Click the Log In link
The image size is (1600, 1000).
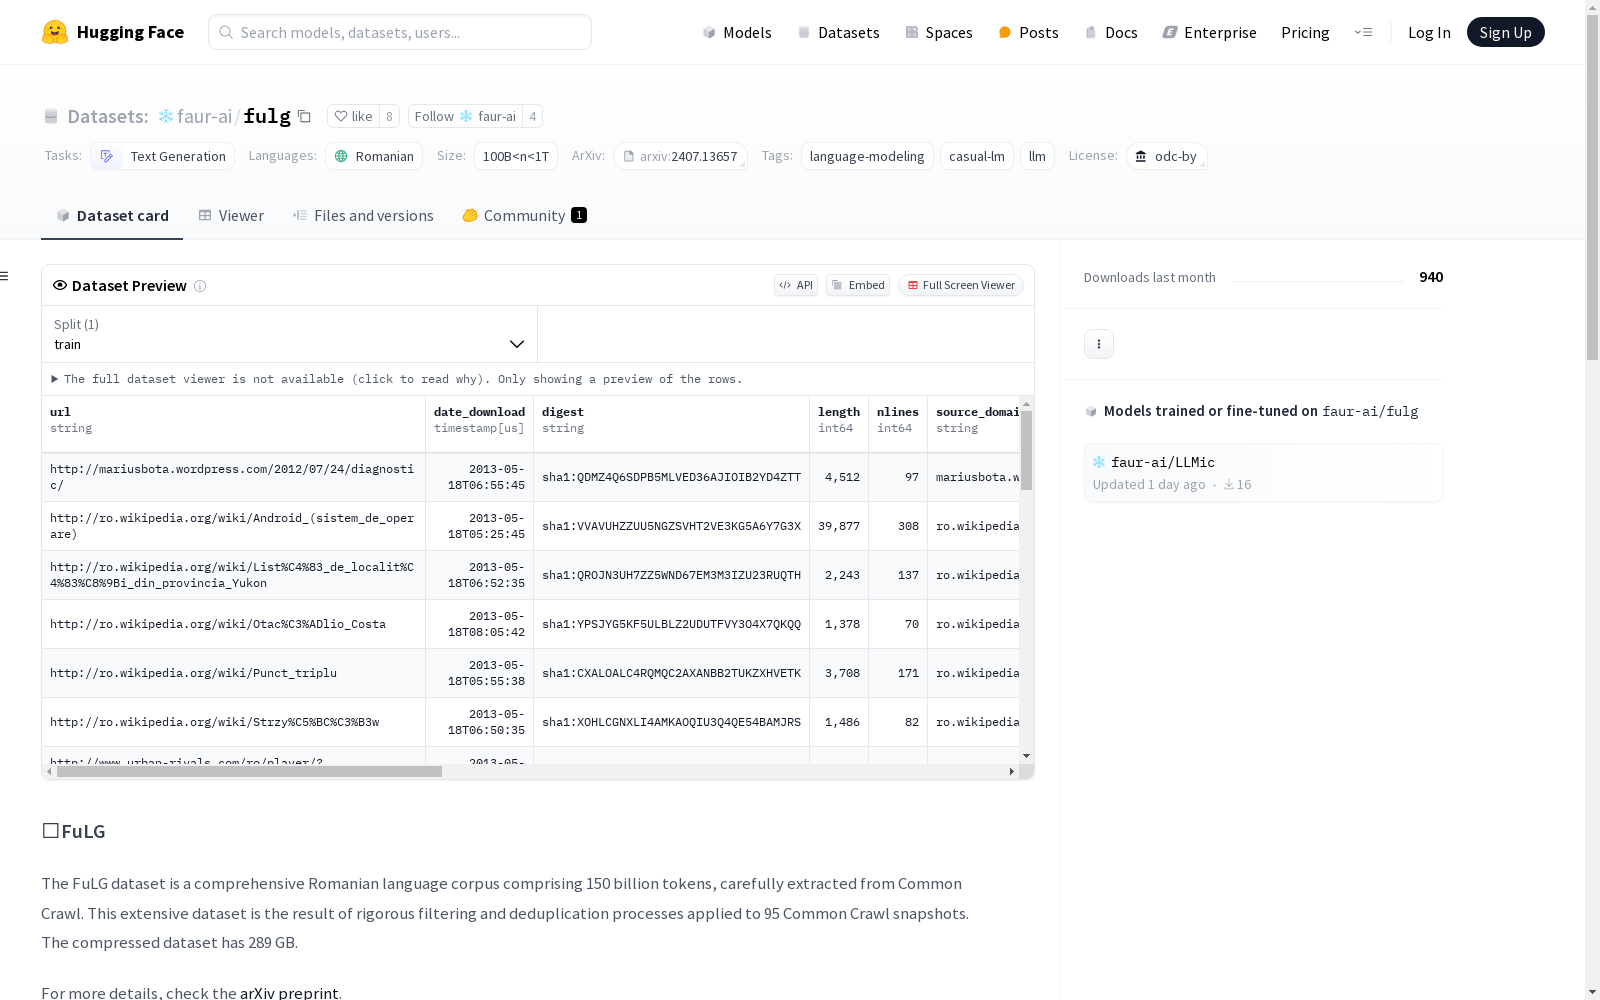point(1429,33)
